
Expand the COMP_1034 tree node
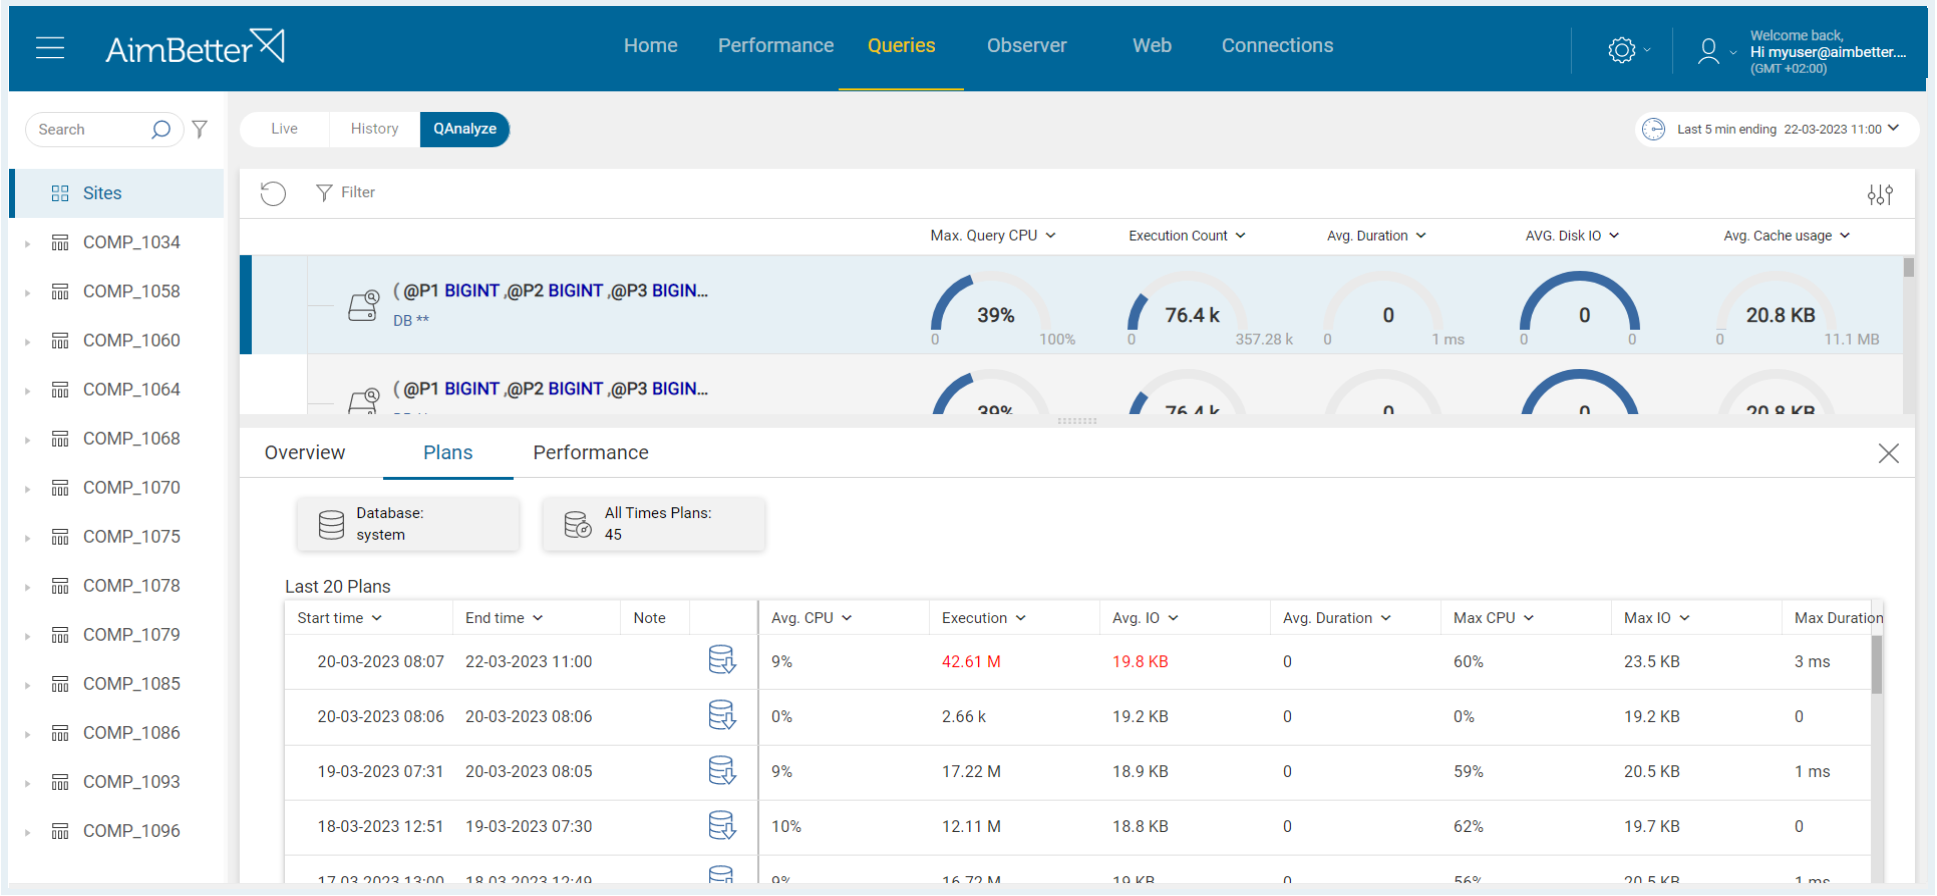[27, 243]
